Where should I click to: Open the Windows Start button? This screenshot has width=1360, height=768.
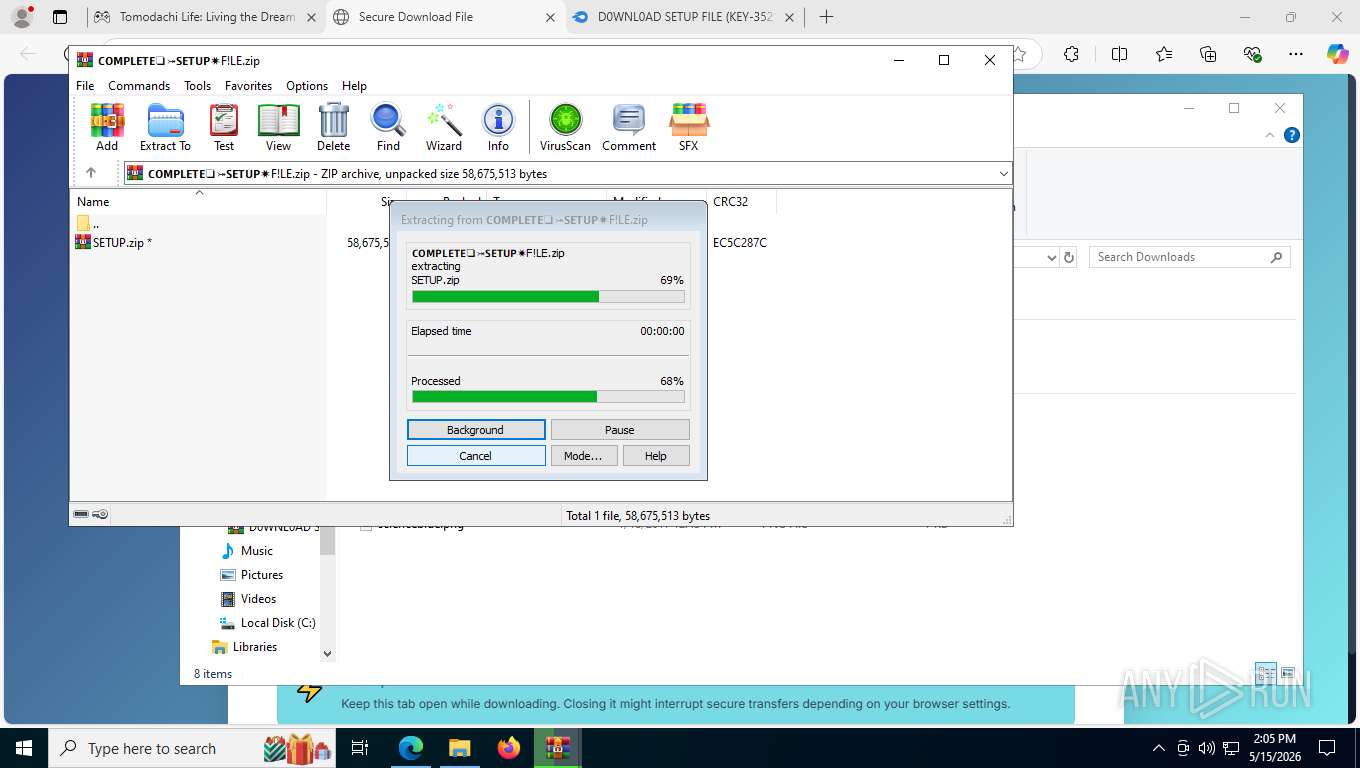[x=22, y=748]
